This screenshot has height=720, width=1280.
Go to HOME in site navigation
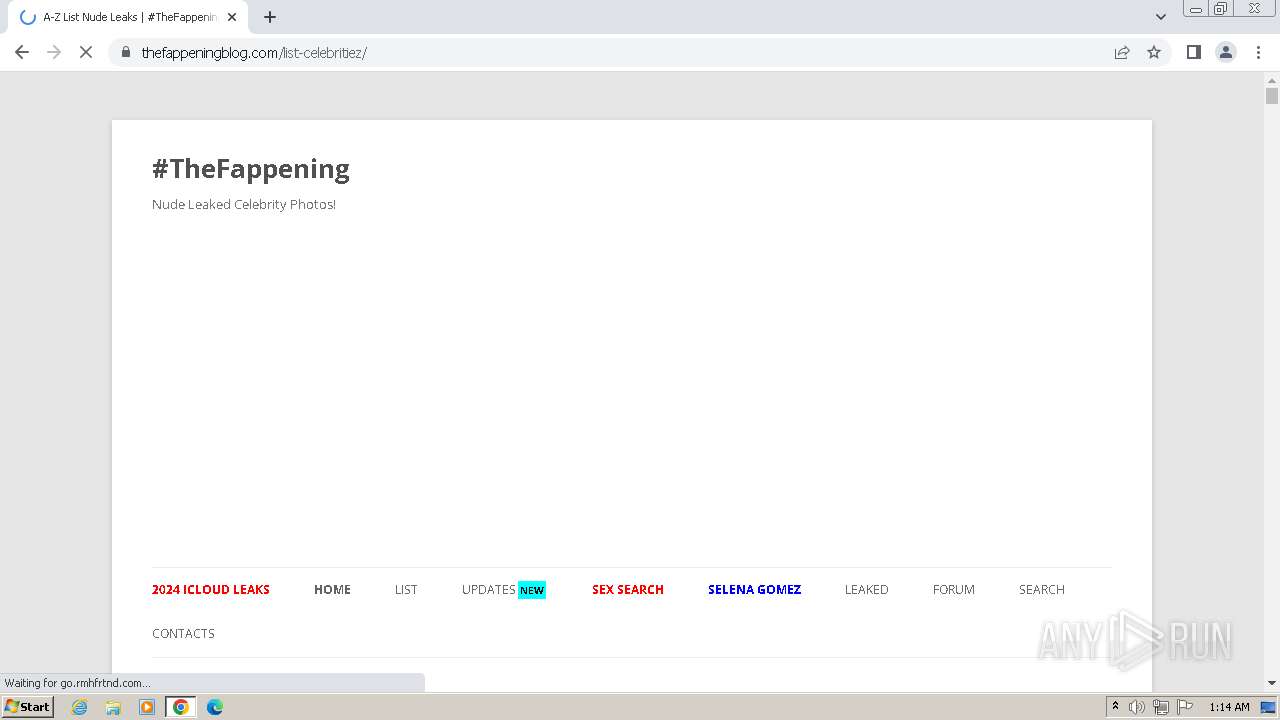click(332, 589)
